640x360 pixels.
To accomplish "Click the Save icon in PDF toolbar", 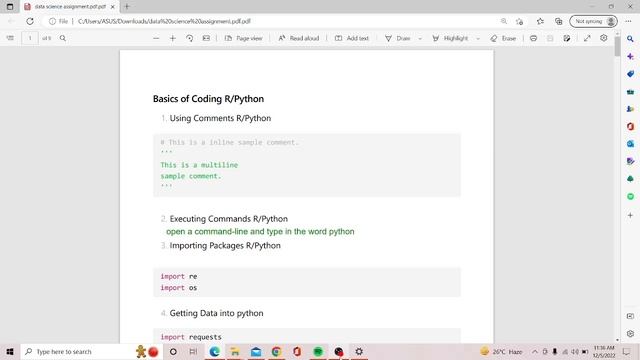I will 550,38.
